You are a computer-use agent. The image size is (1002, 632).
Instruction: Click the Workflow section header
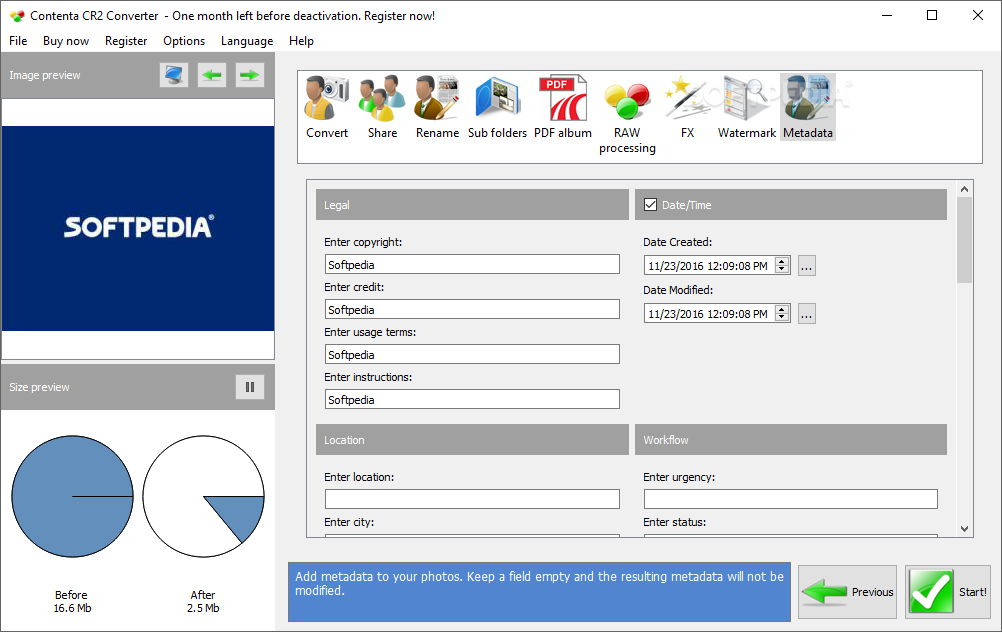pos(790,440)
